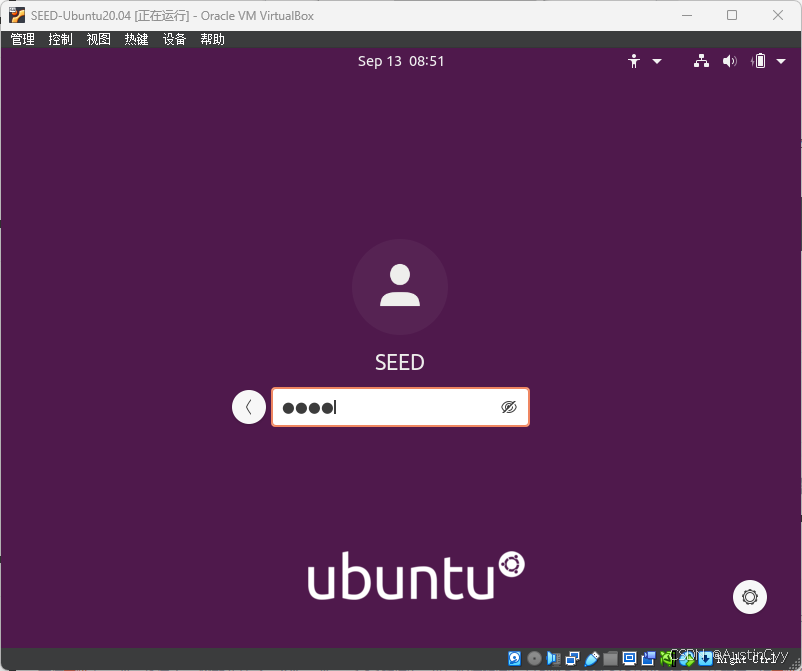Open the 控制 menu
802x671 pixels.
coord(60,39)
